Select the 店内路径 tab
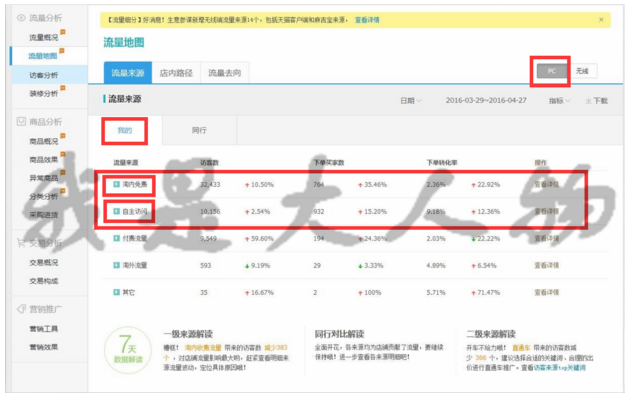This screenshot has width=629, height=401. point(176,72)
